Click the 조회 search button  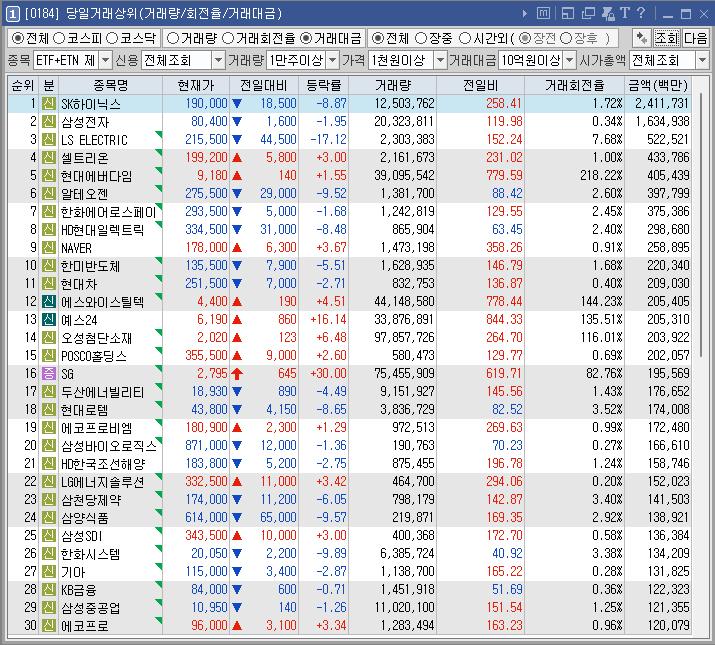[x=667, y=38]
